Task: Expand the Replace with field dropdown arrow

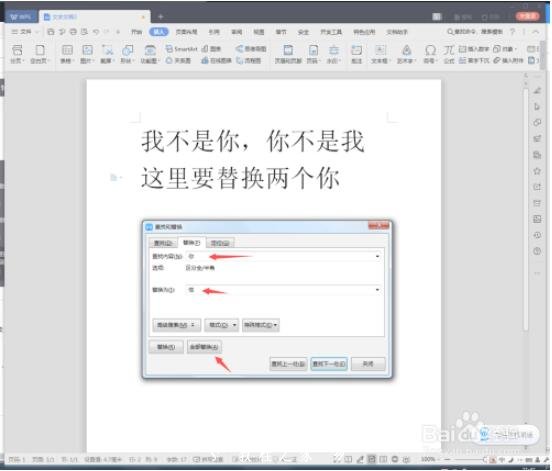Action: [377, 290]
